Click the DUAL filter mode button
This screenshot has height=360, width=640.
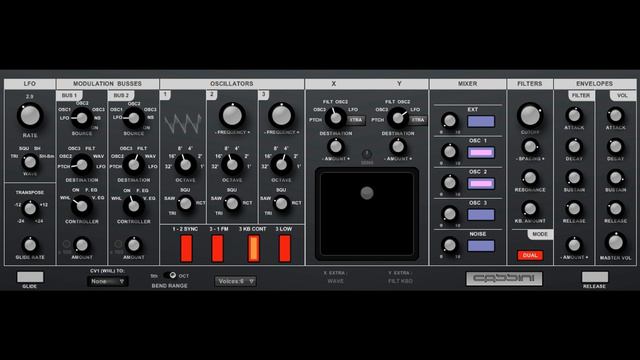click(530, 255)
